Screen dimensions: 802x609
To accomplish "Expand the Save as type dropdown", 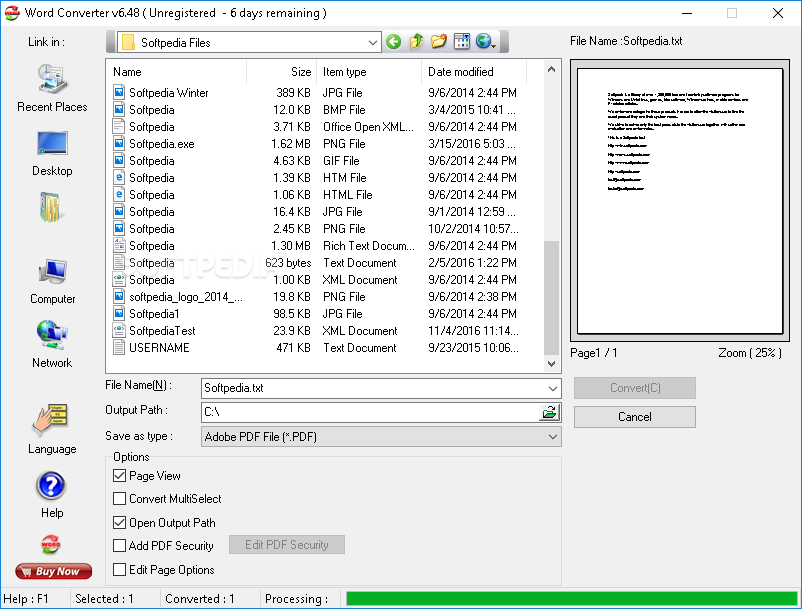I will point(553,437).
